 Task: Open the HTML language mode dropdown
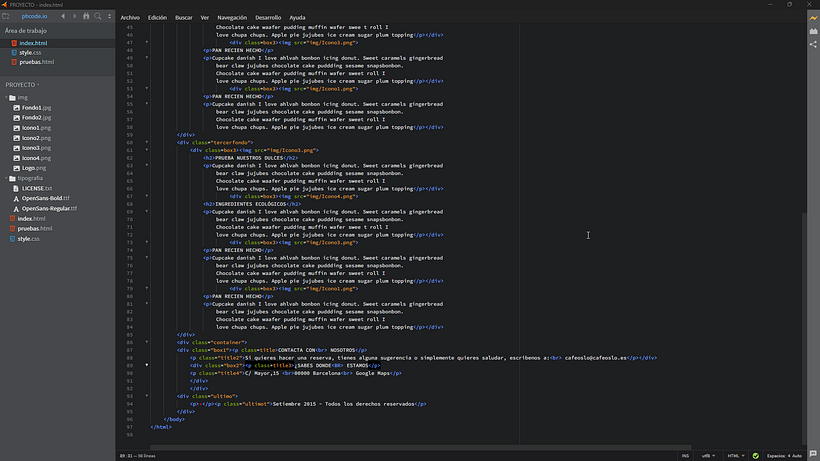736,456
